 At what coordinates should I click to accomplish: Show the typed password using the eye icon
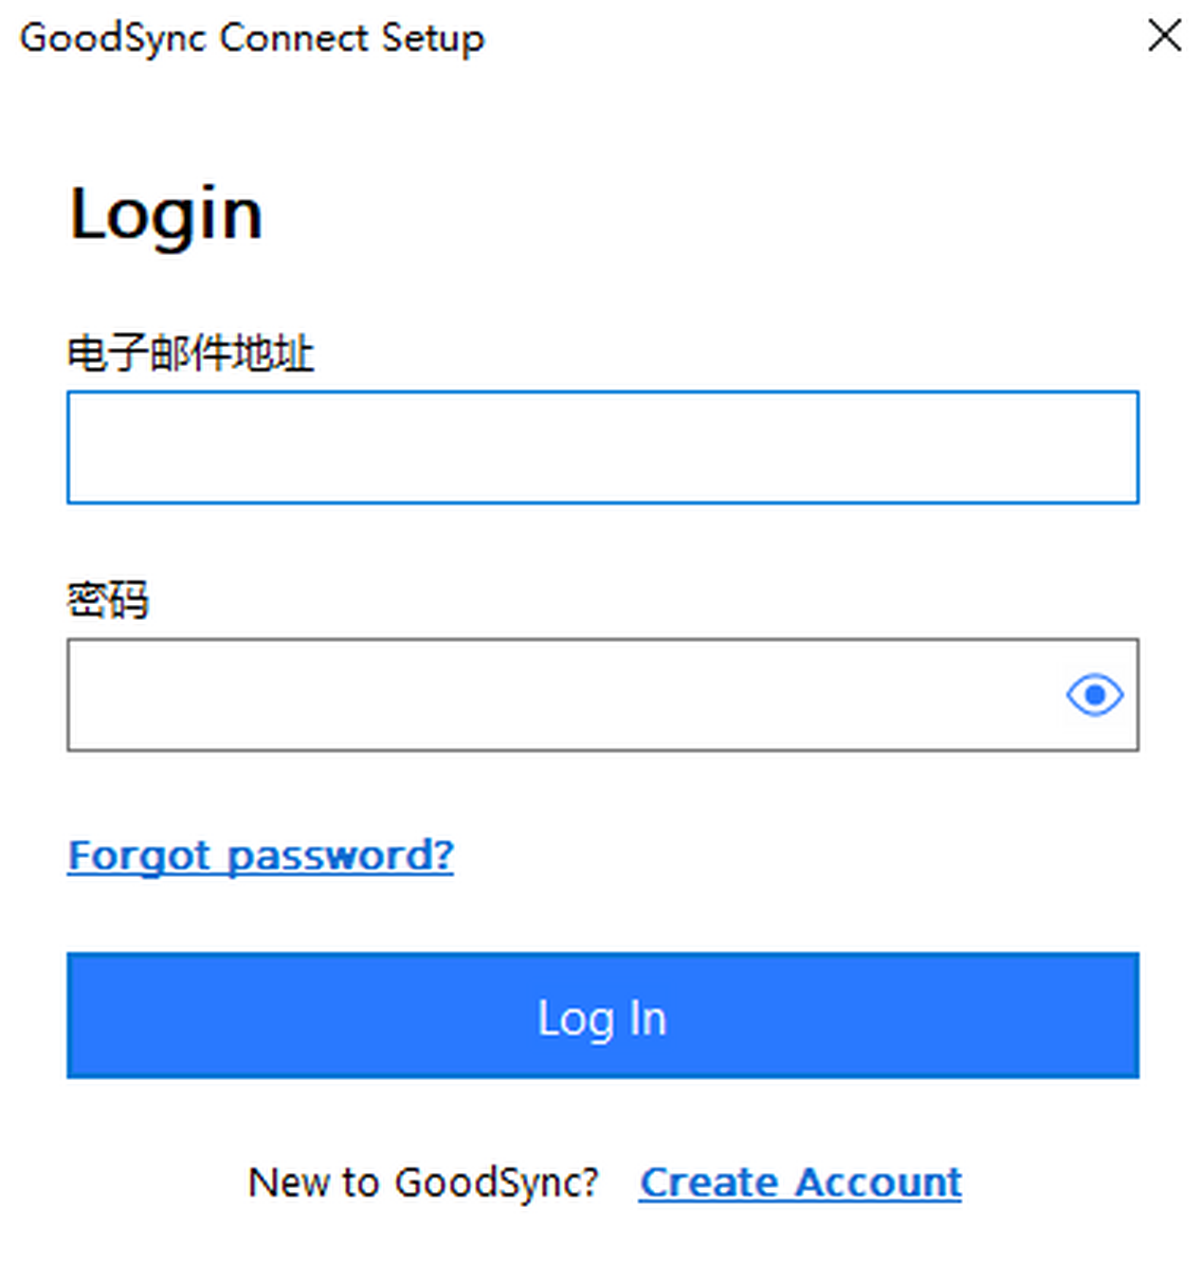click(x=1094, y=694)
